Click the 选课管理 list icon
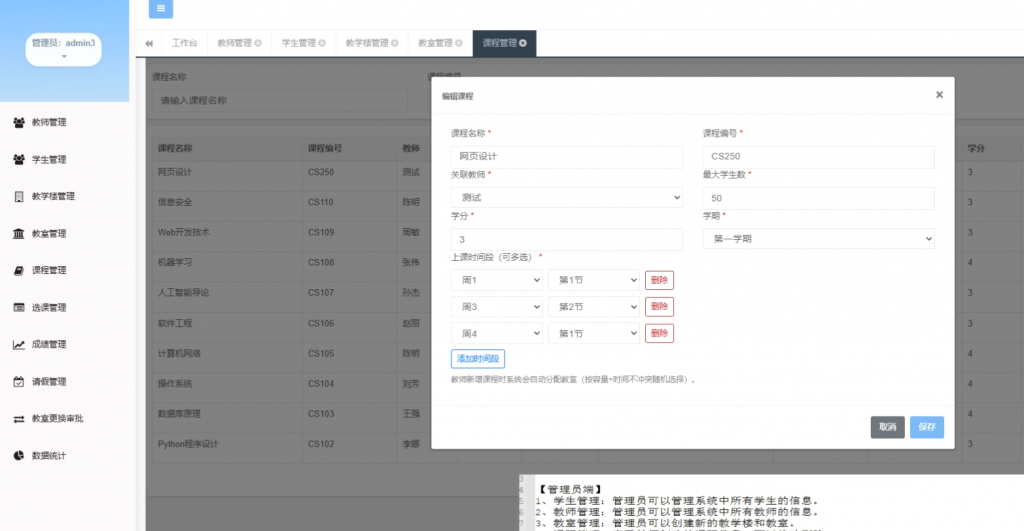 coord(19,308)
